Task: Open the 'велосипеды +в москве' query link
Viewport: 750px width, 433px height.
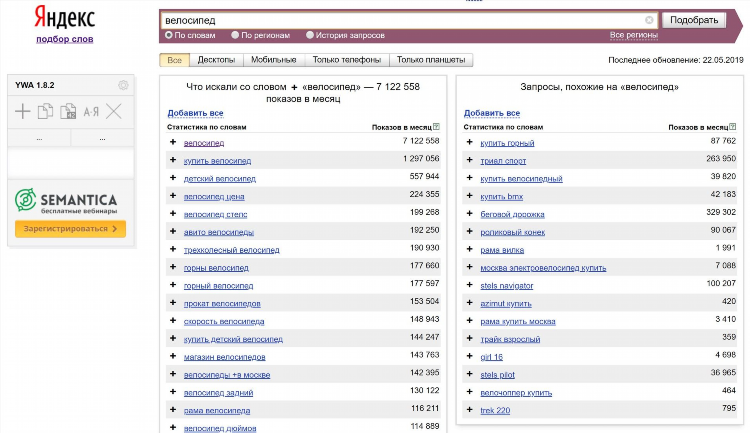Action: 227,375
